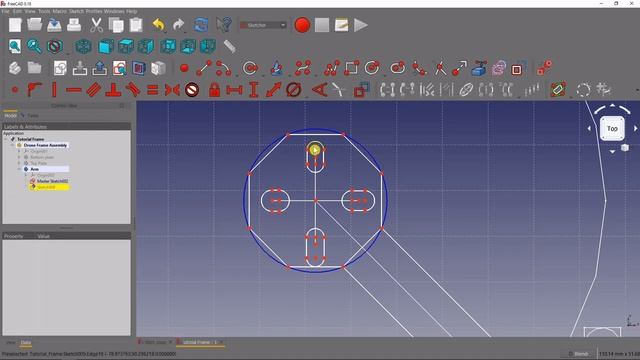This screenshot has height=360, width=640.
Task: Select the create conic tool
Action: [x=277, y=68]
